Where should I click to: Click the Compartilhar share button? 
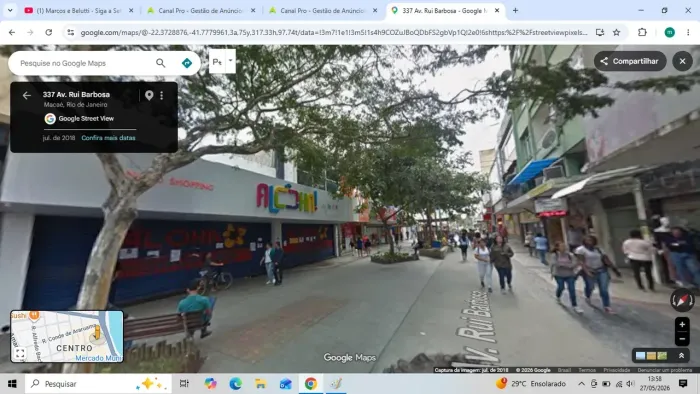629,61
